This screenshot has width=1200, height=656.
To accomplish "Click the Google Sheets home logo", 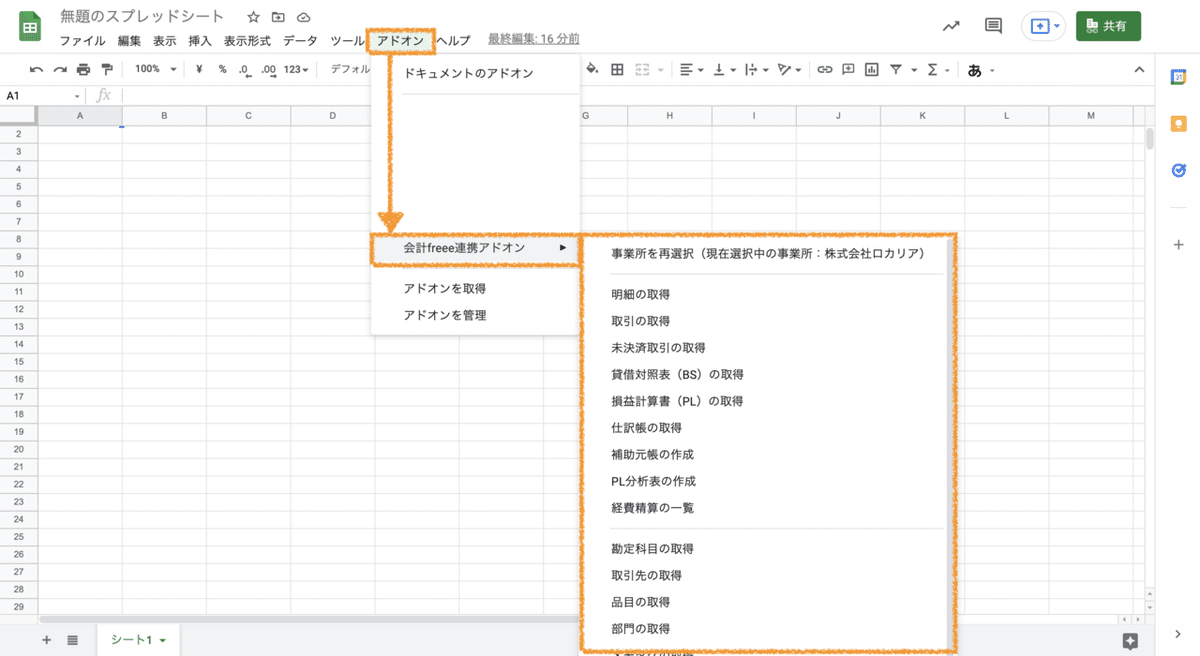I will click(30, 27).
